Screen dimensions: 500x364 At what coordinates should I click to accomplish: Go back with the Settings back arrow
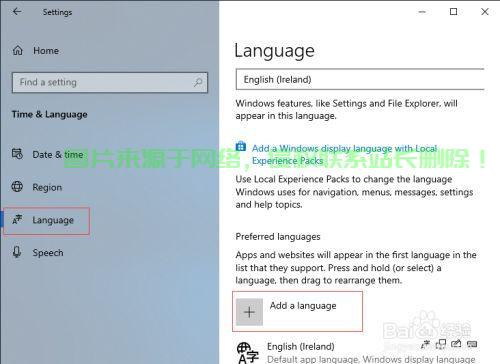tap(17, 12)
